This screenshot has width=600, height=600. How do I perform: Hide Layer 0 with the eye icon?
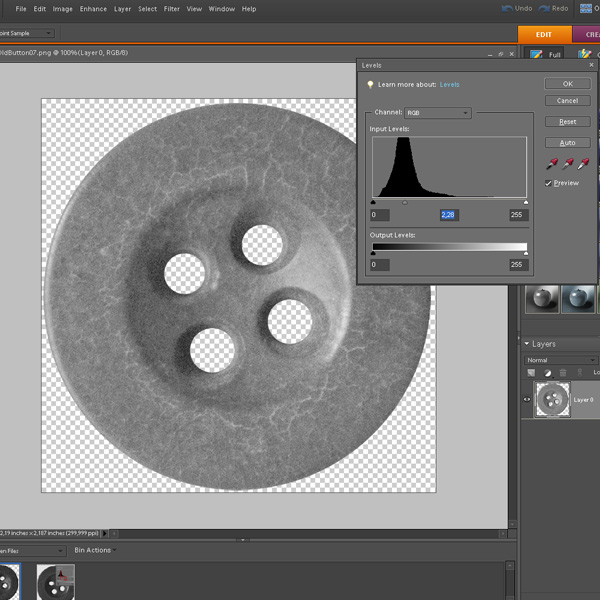(x=527, y=399)
